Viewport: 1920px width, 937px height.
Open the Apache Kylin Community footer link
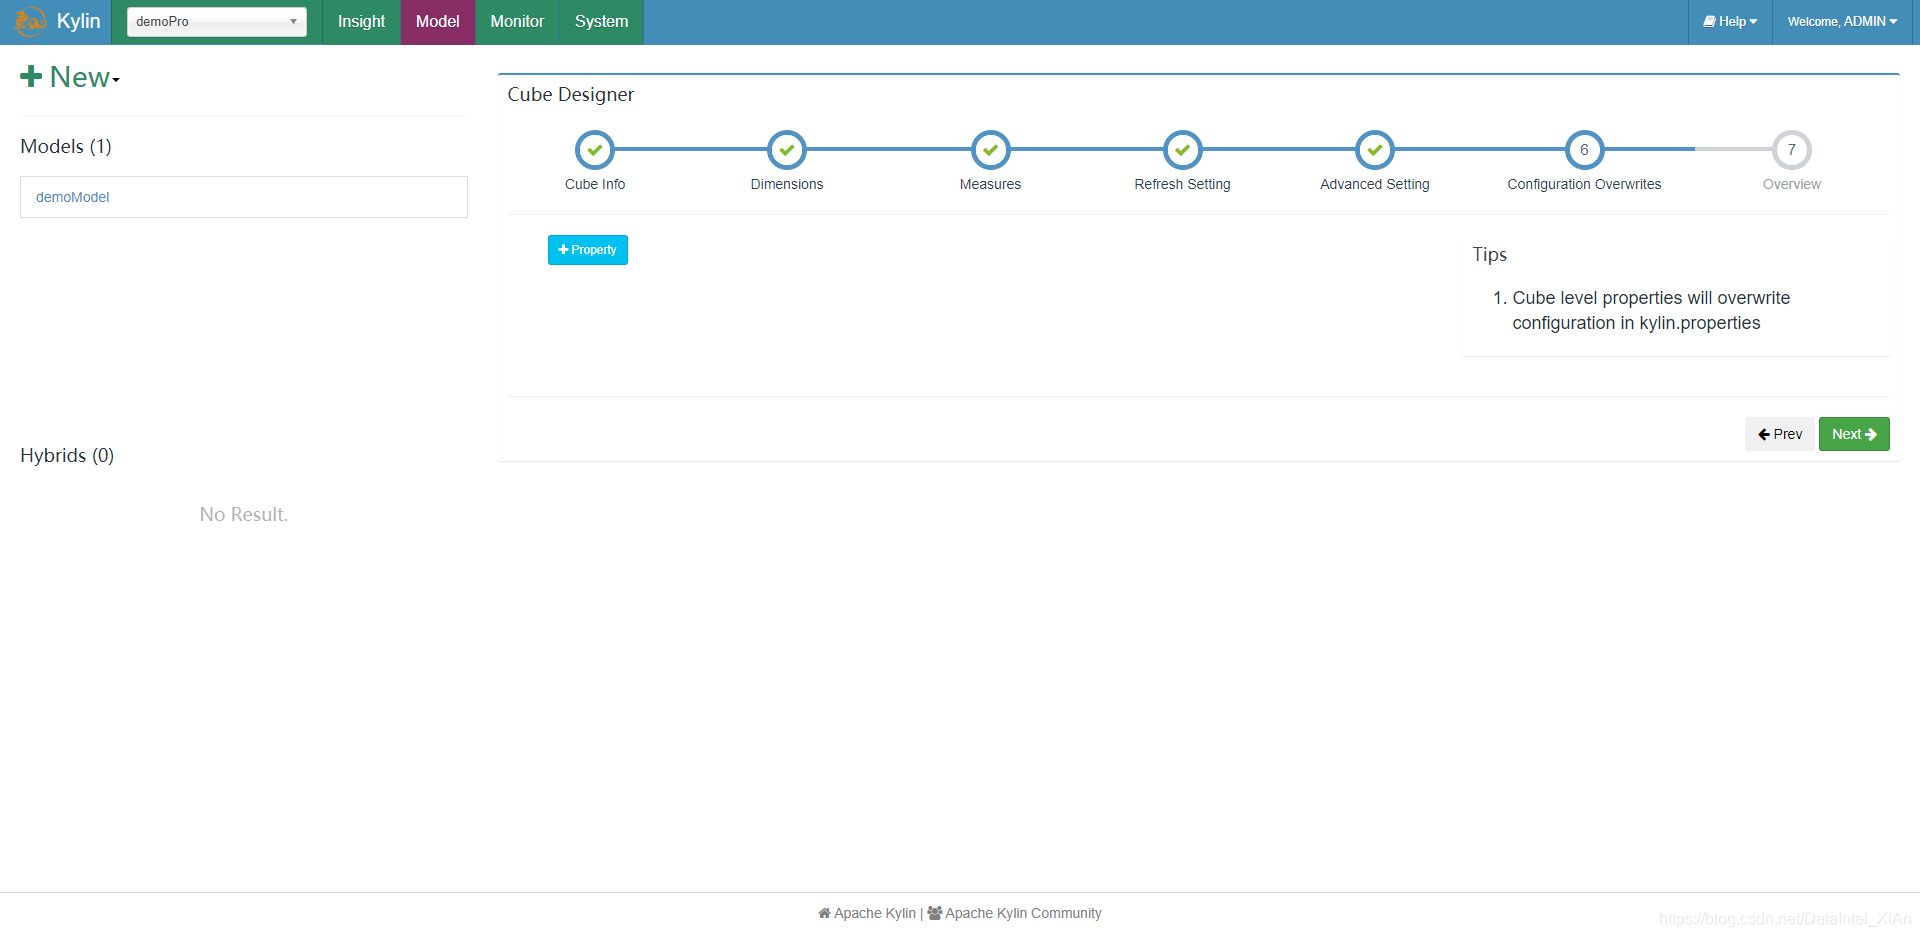pyautogui.click(x=1014, y=913)
